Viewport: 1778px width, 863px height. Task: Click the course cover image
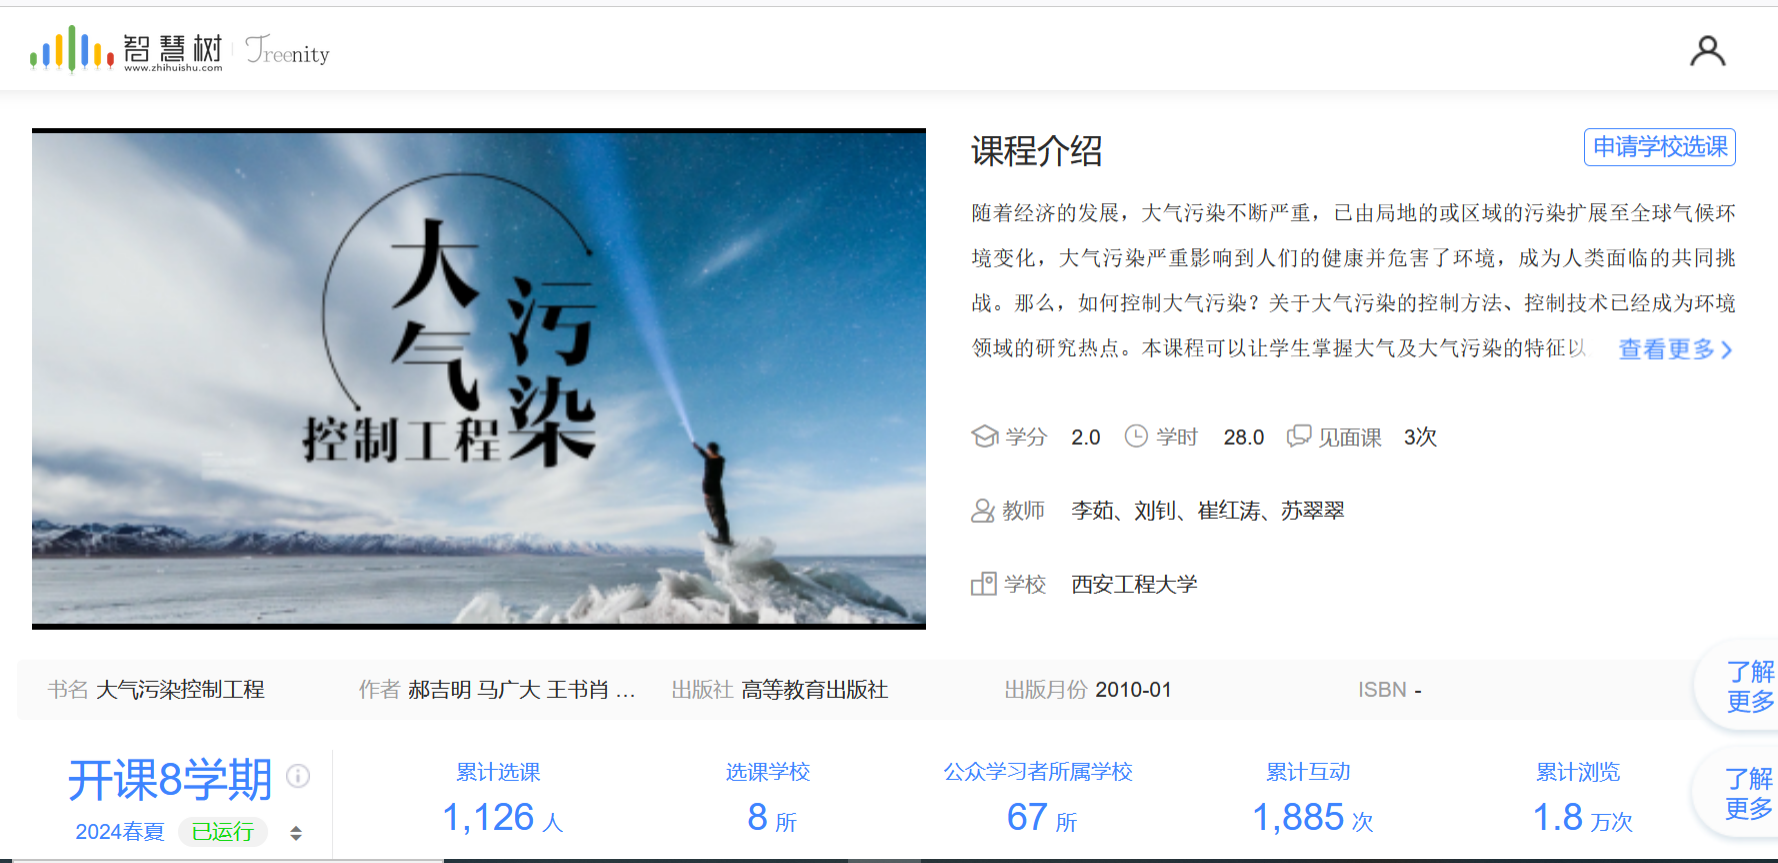click(x=478, y=378)
